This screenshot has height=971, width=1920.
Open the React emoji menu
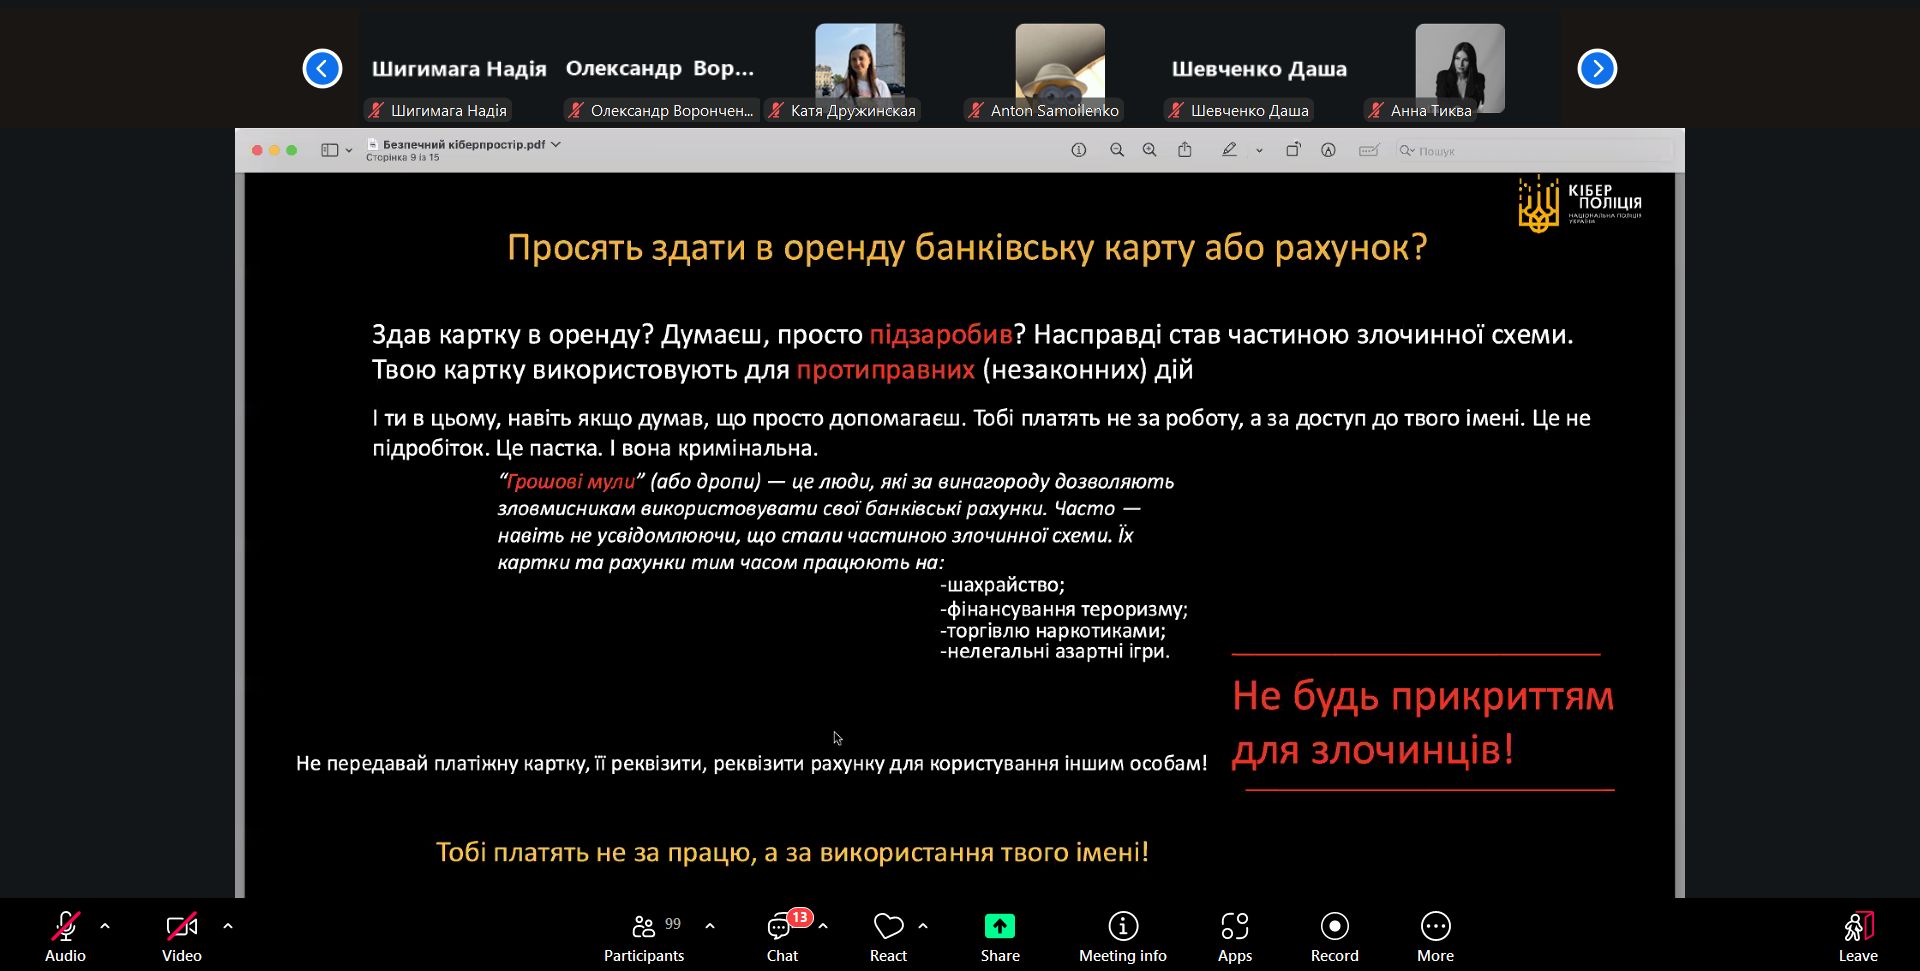888,934
